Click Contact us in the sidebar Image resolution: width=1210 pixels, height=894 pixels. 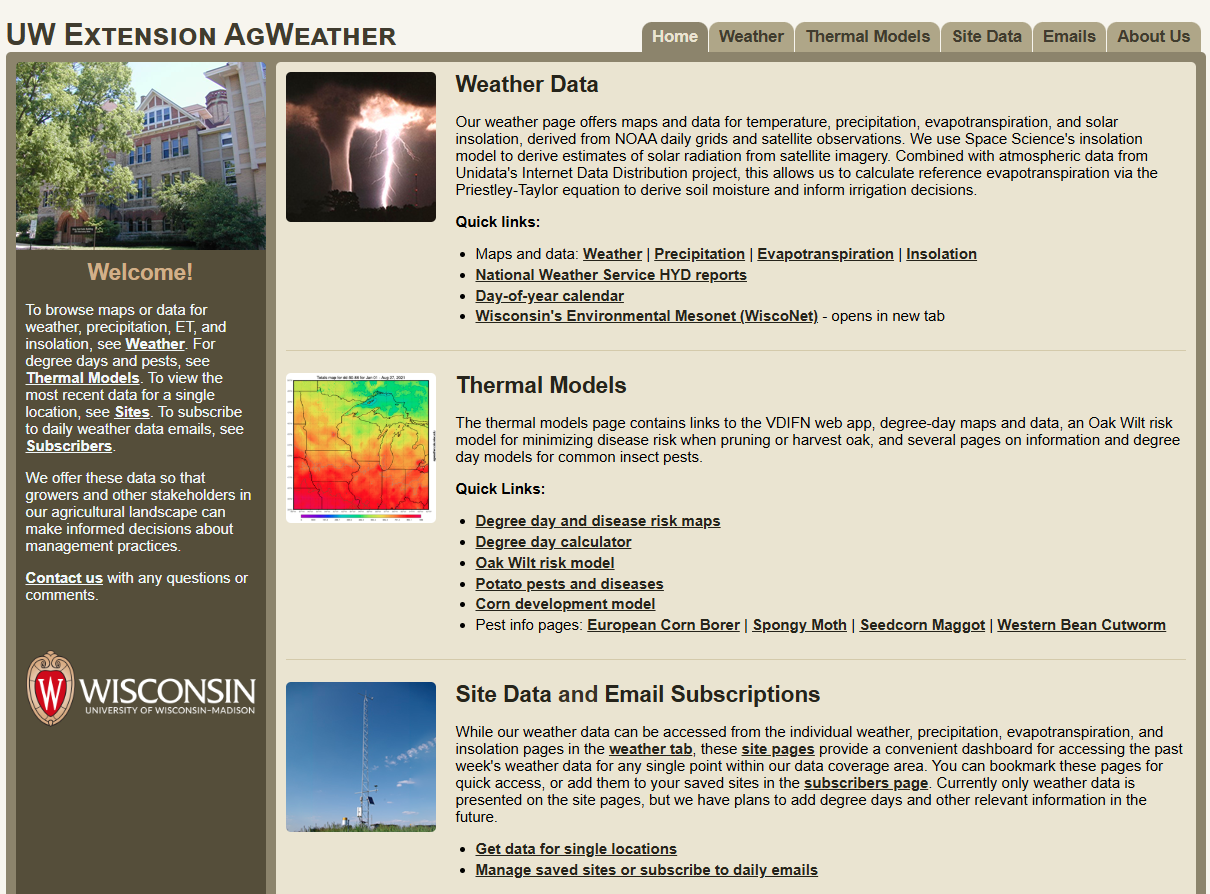[64, 578]
